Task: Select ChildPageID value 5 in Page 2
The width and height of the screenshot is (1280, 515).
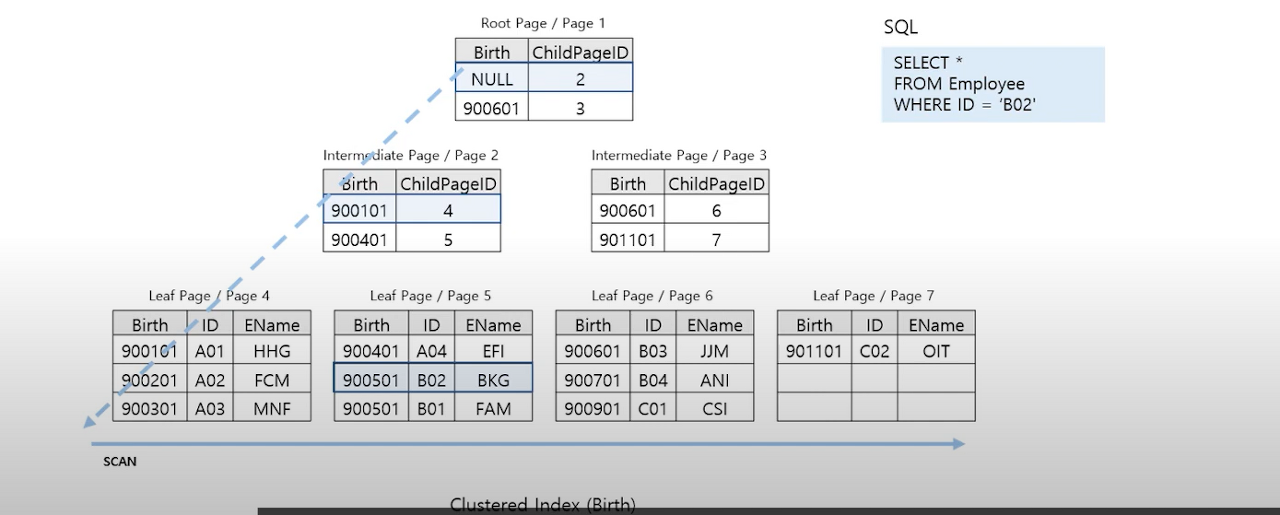Action: point(448,238)
